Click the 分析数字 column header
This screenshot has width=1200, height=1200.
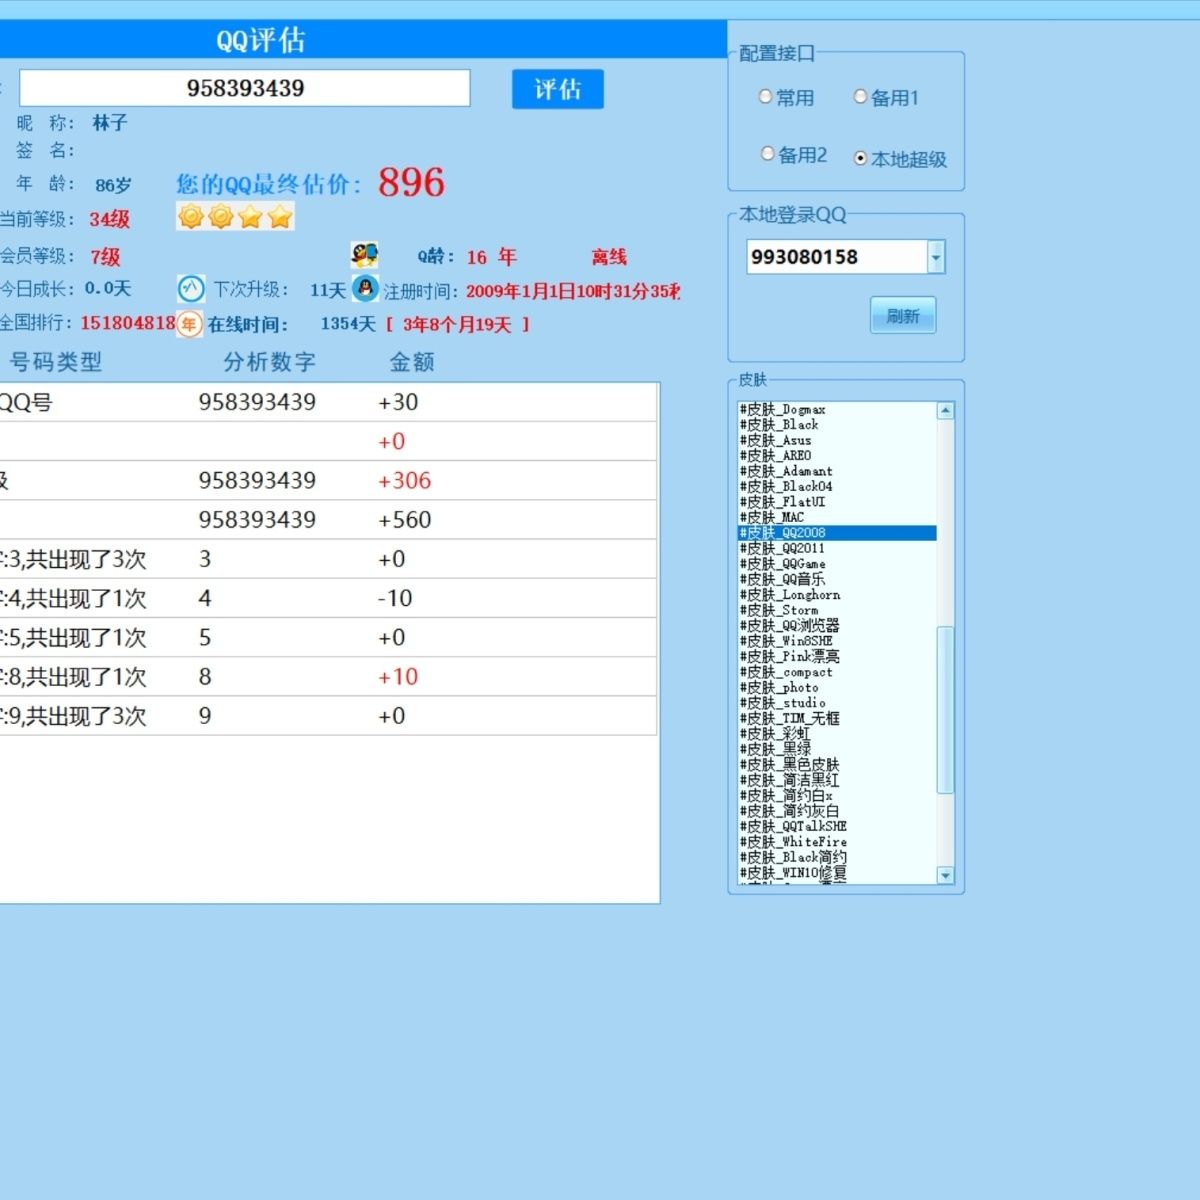coord(269,362)
